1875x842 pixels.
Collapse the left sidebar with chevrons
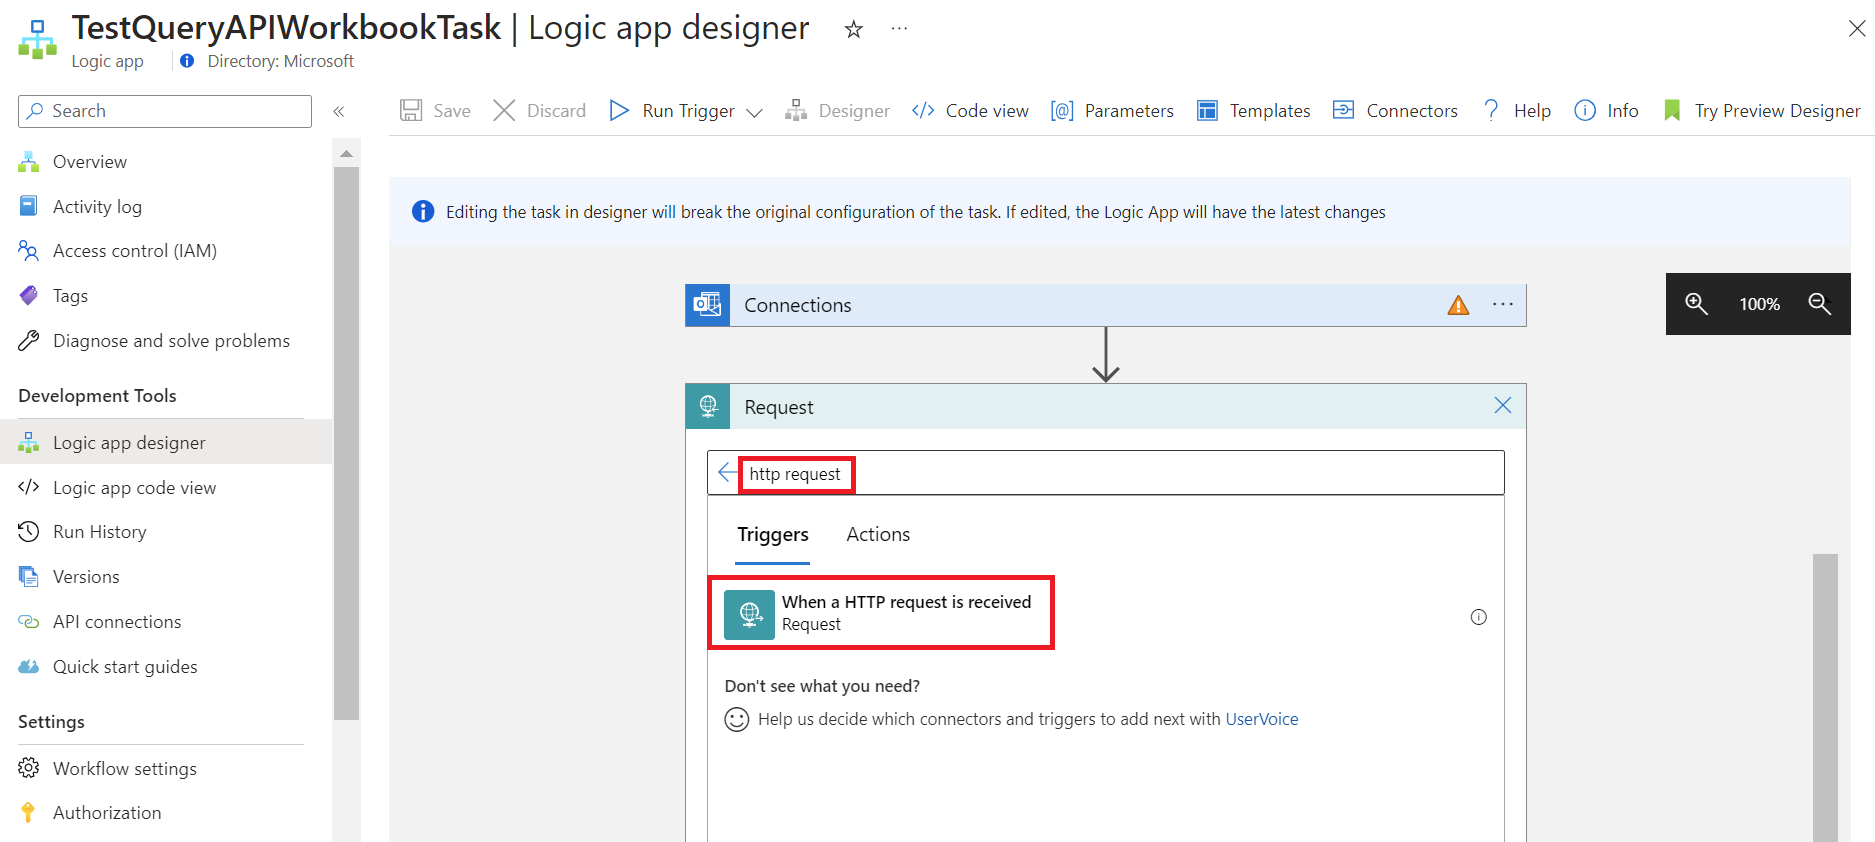tap(339, 111)
